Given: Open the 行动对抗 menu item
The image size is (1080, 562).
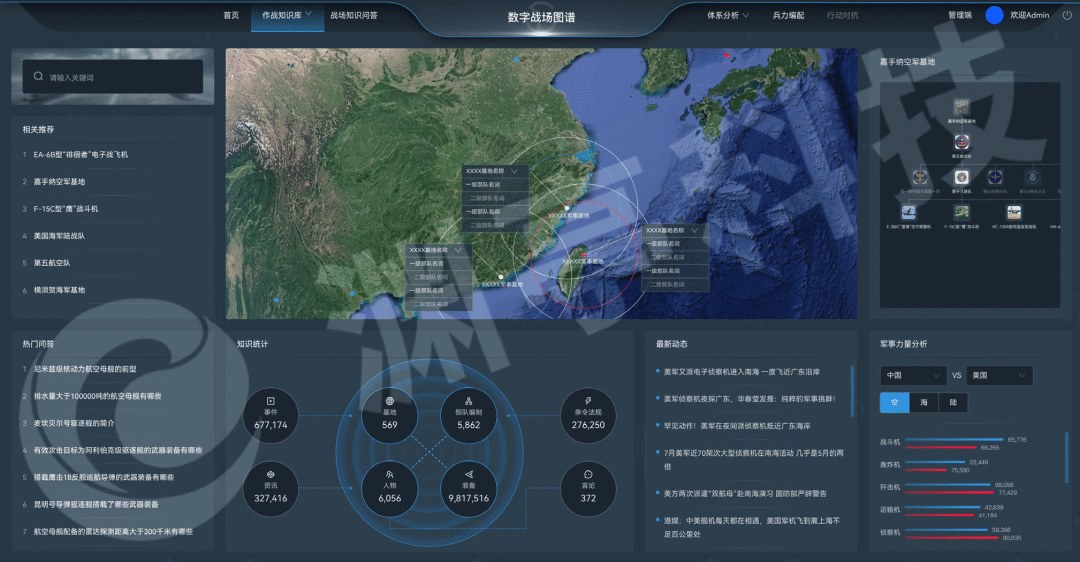Looking at the screenshot, I should (x=843, y=15).
